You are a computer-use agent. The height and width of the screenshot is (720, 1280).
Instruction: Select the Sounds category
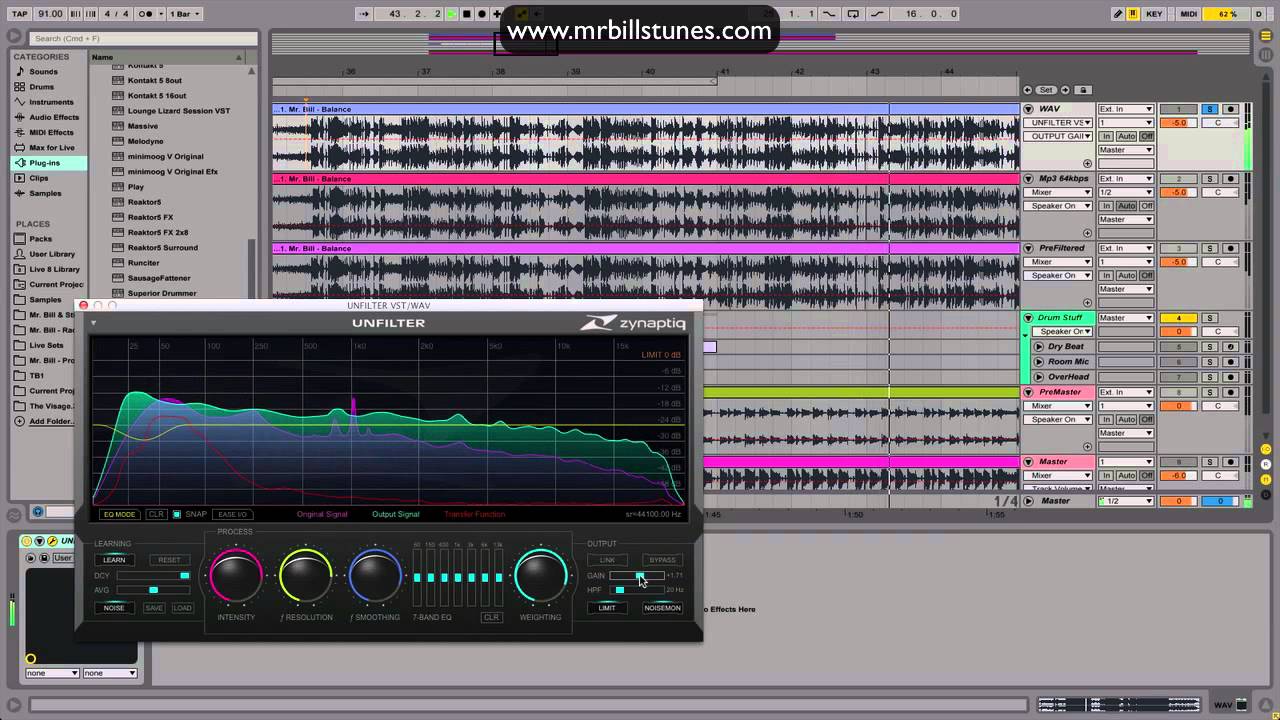click(43, 72)
